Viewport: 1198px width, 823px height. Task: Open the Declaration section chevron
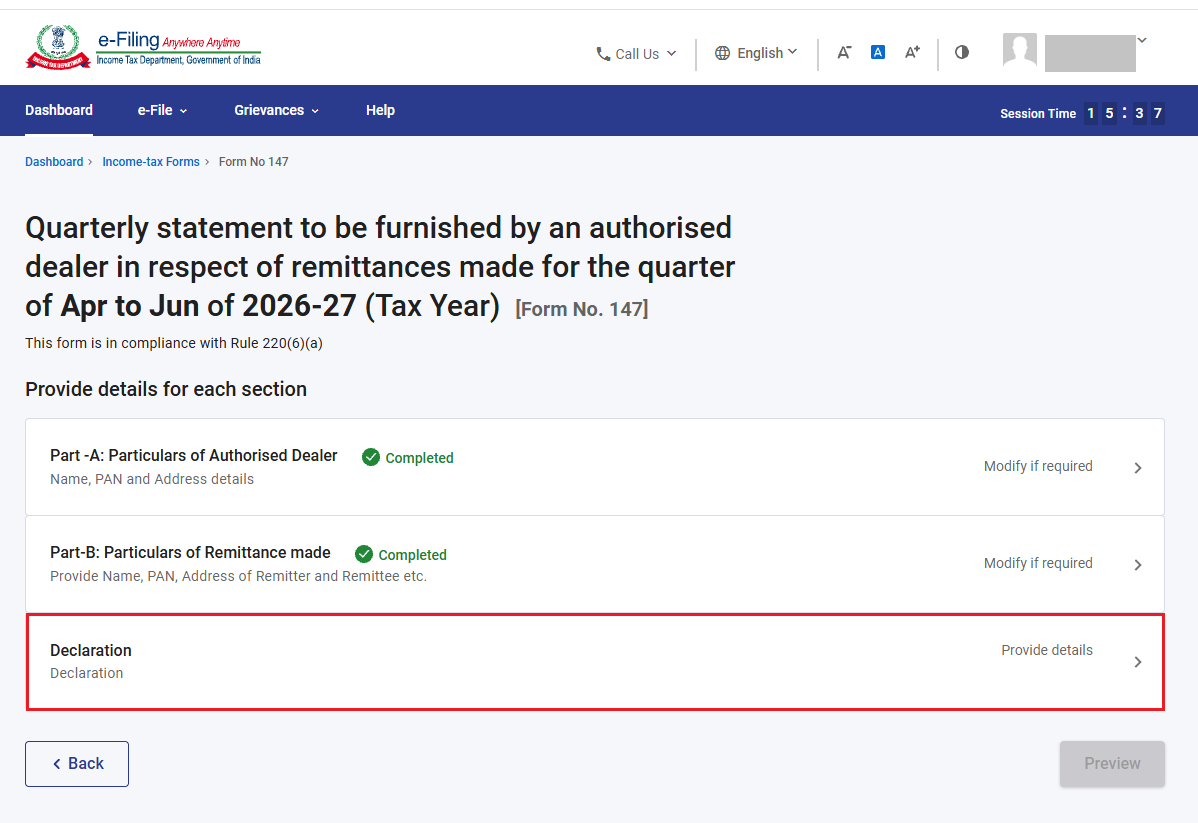click(x=1138, y=662)
